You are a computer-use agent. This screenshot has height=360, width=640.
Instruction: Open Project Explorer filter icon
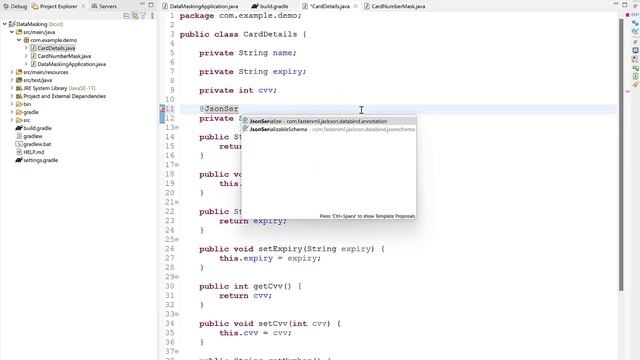click(x=143, y=16)
